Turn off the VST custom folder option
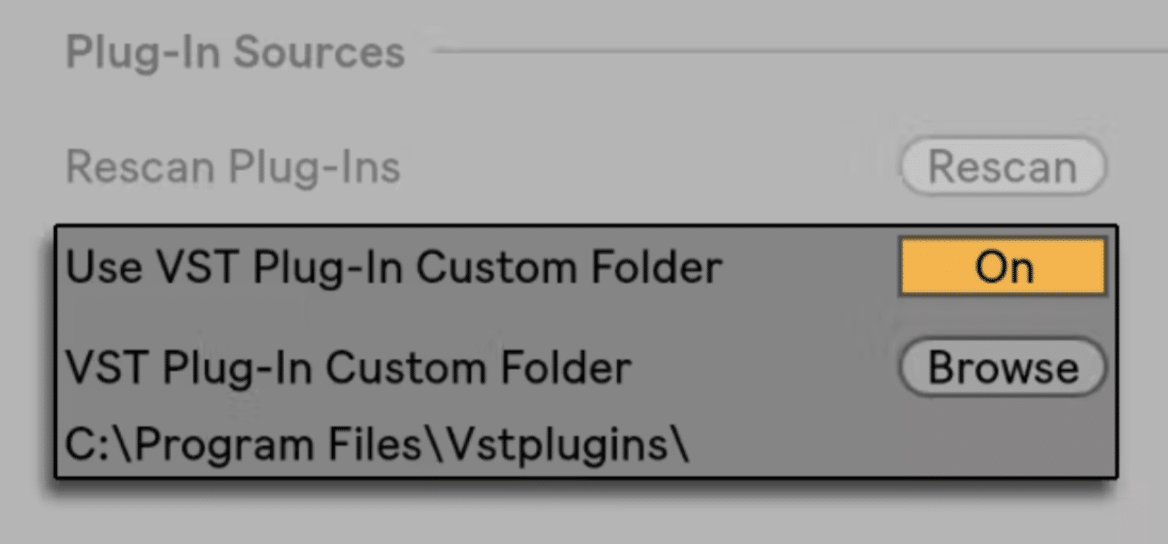The height and width of the screenshot is (544, 1168). (x=1003, y=267)
